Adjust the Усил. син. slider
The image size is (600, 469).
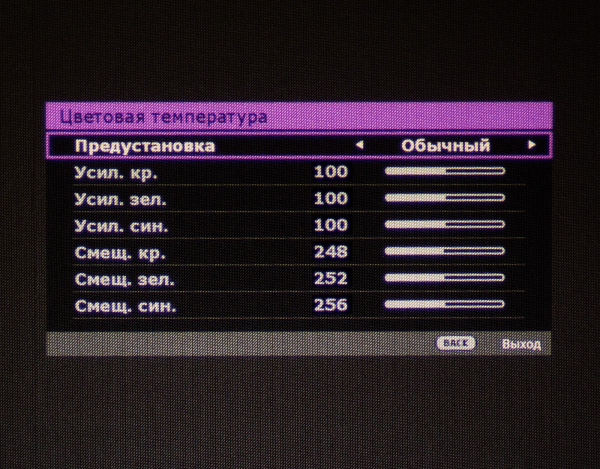(445, 225)
